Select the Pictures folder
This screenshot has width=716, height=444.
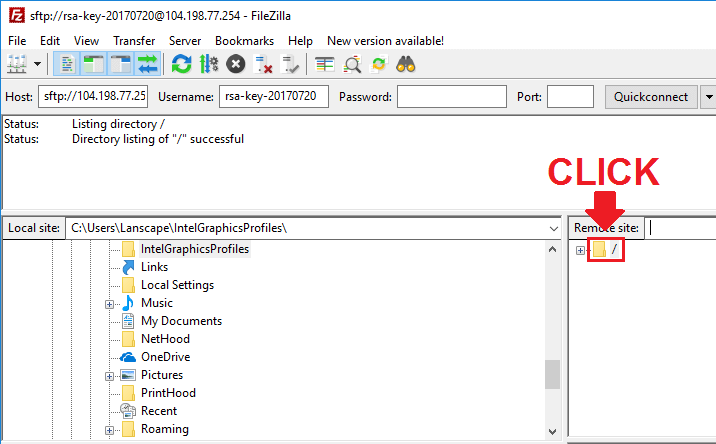(162, 375)
